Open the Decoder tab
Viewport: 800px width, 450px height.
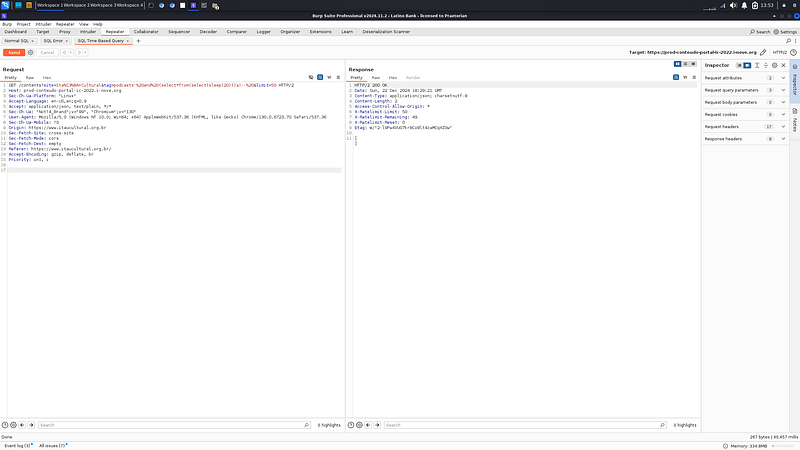pyautogui.click(x=208, y=32)
